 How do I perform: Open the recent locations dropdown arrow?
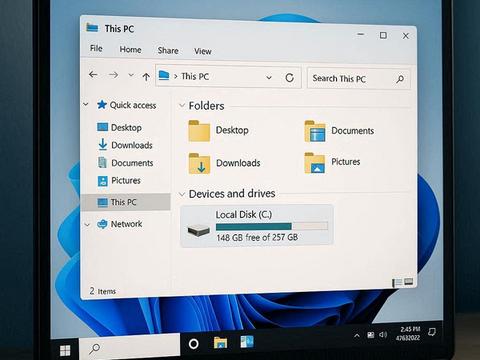click(131, 75)
